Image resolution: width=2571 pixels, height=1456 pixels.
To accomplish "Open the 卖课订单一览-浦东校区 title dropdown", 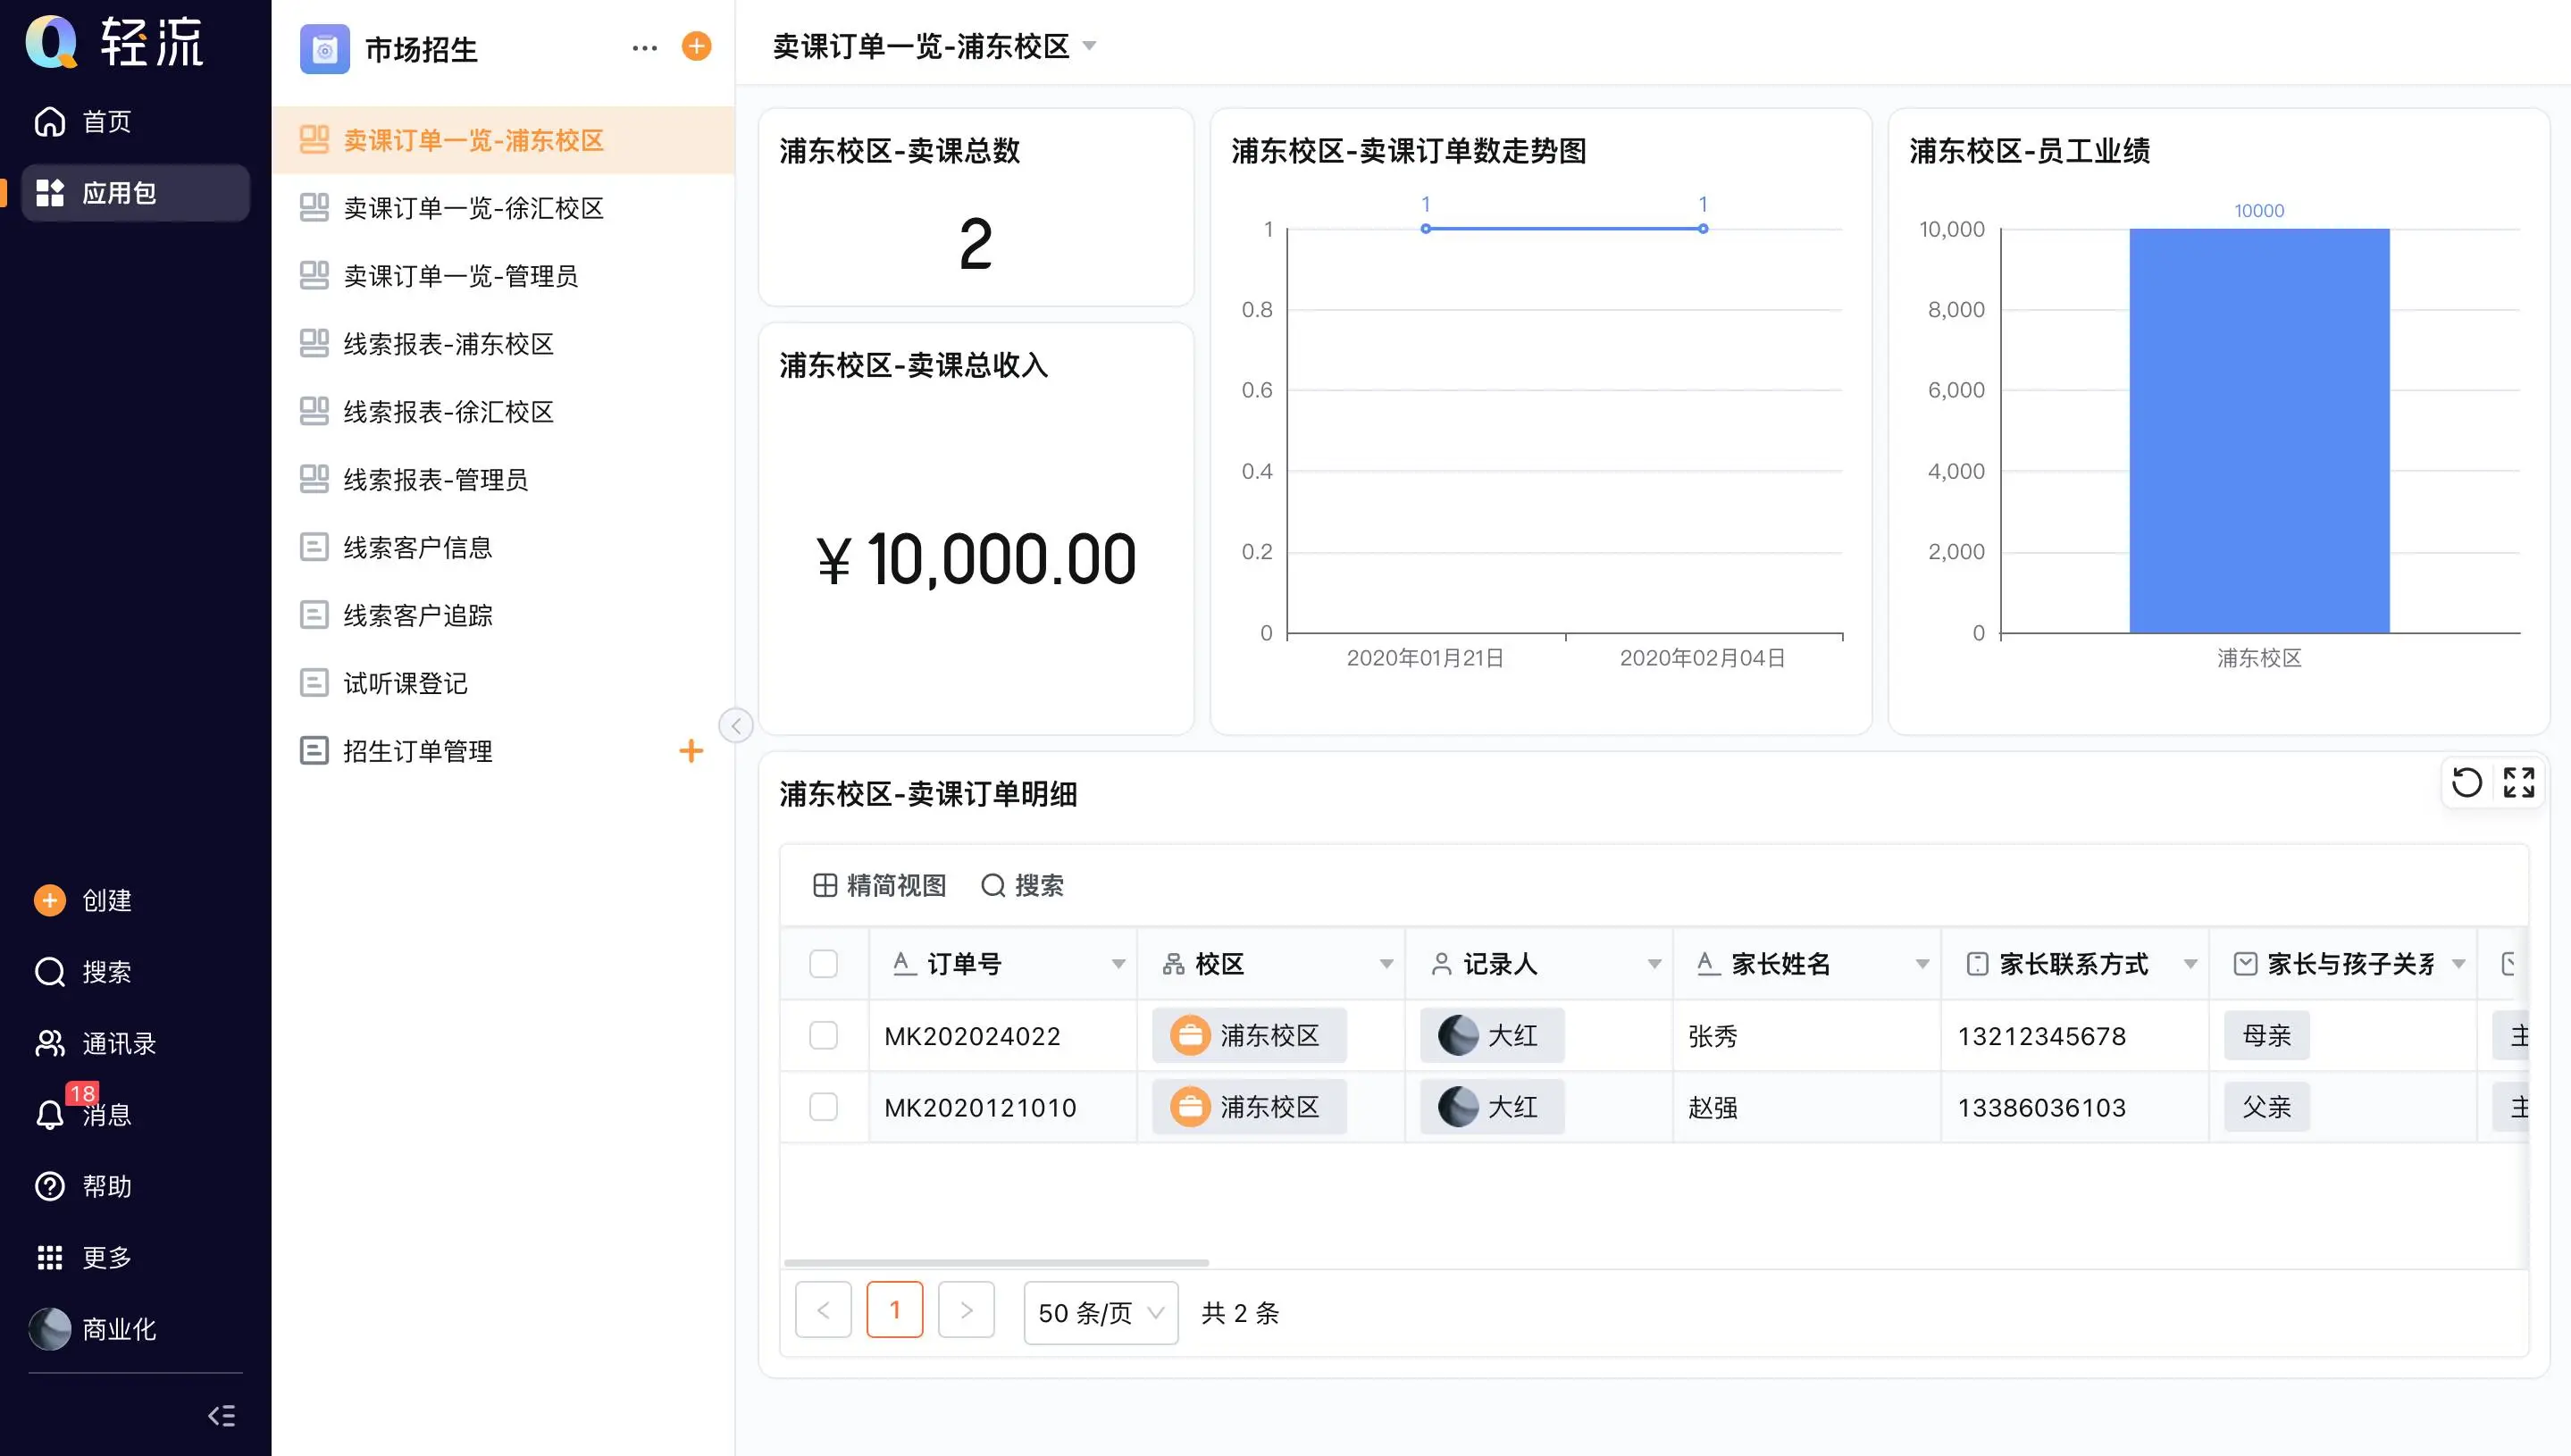I will 1090,46.
